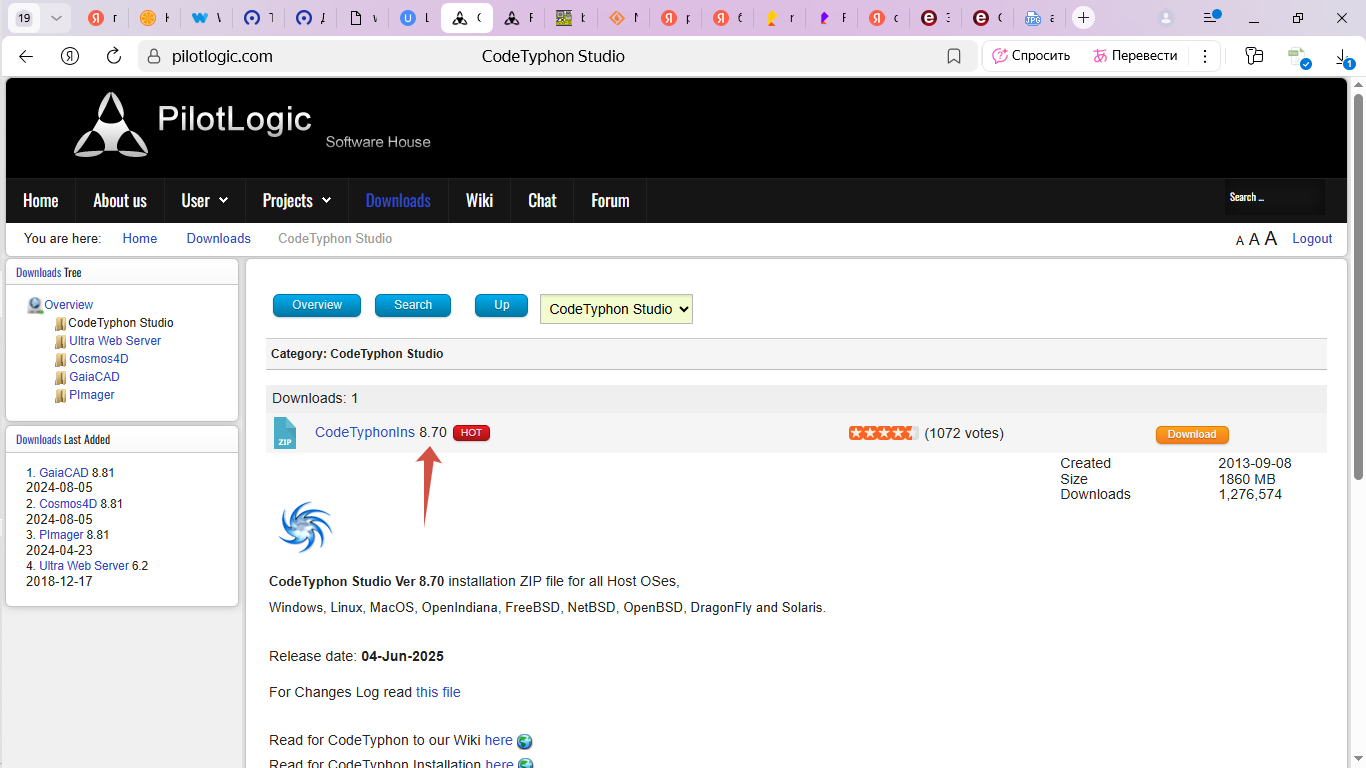Click the blue Overview button
The width and height of the screenshot is (1366, 768).
tap(317, 305)
